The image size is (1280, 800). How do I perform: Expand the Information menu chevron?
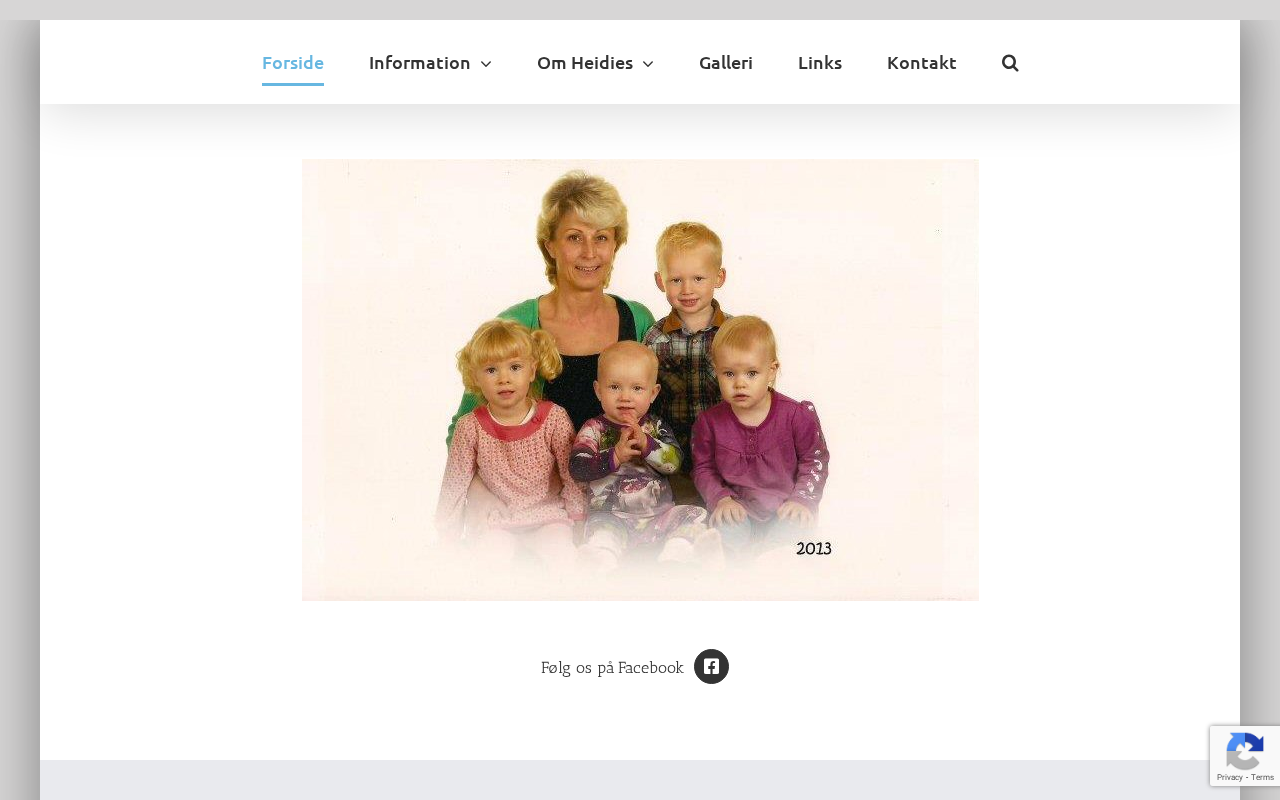[x=486, y=64]
